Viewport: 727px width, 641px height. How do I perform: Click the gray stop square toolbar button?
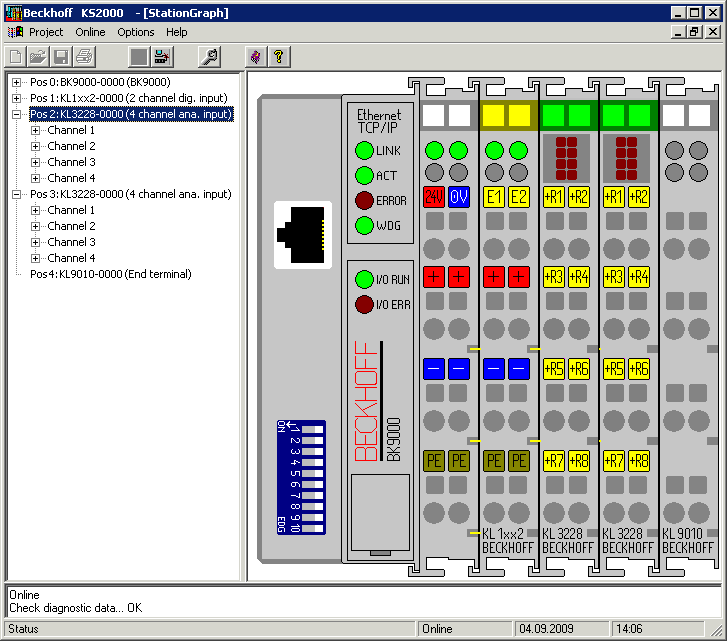click(x=139, y=57)
